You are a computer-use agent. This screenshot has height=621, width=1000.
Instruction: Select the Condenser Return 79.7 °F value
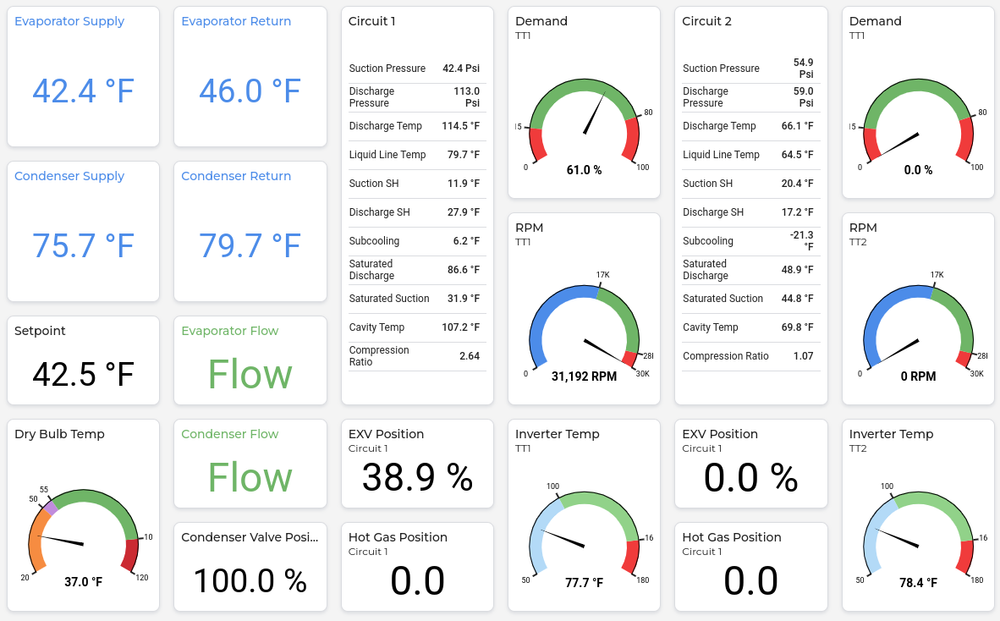[x=250, y=245]
